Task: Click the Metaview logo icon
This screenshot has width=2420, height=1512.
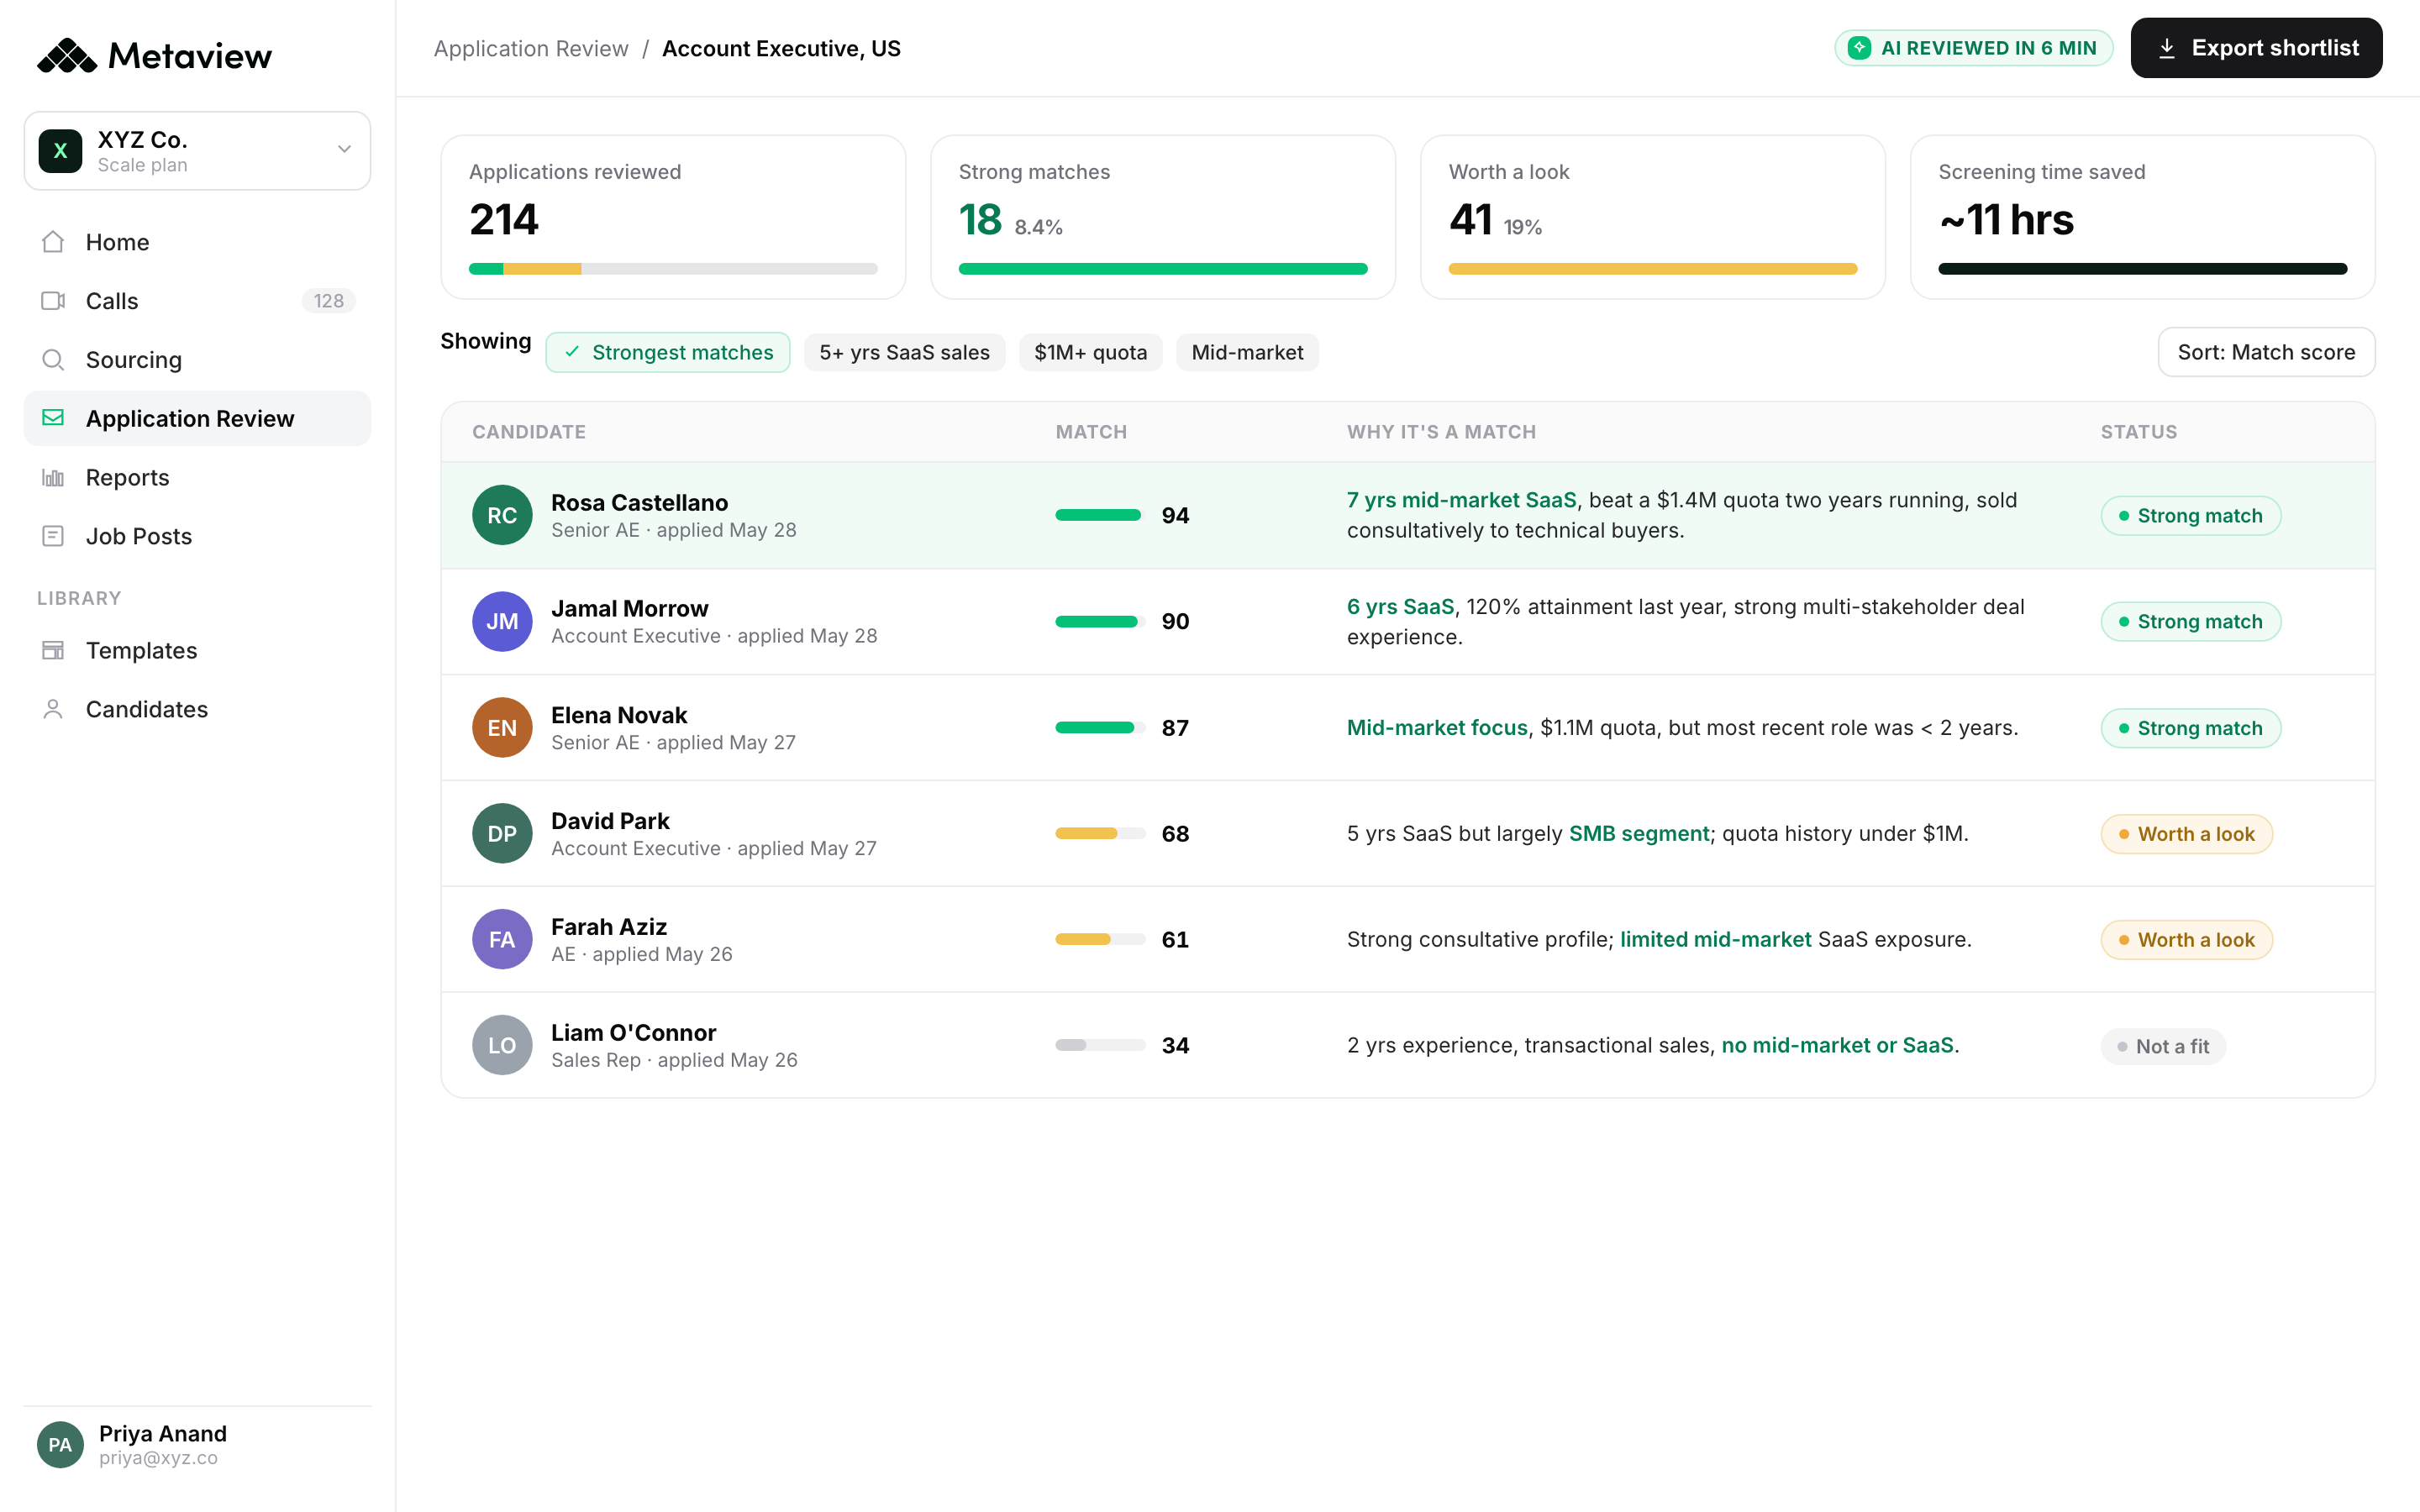Action: coord(67,56)
